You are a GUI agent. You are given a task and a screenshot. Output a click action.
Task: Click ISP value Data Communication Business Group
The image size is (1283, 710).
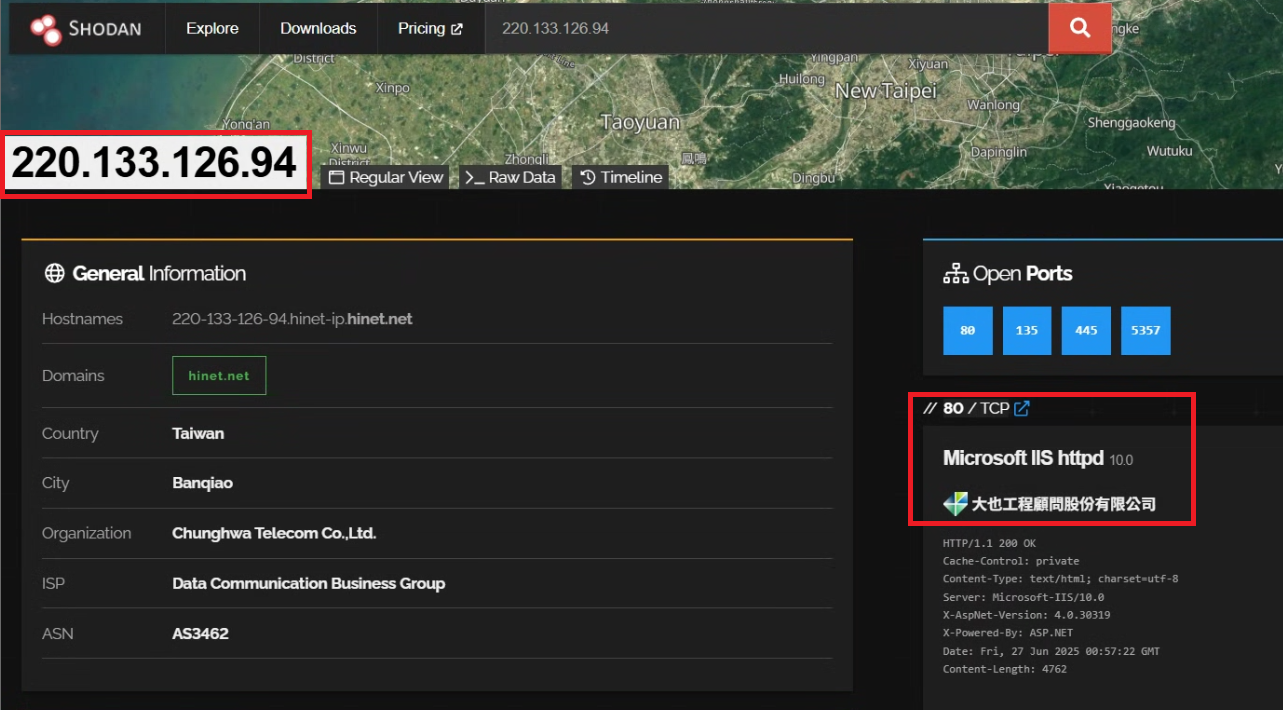coord(309,583)
